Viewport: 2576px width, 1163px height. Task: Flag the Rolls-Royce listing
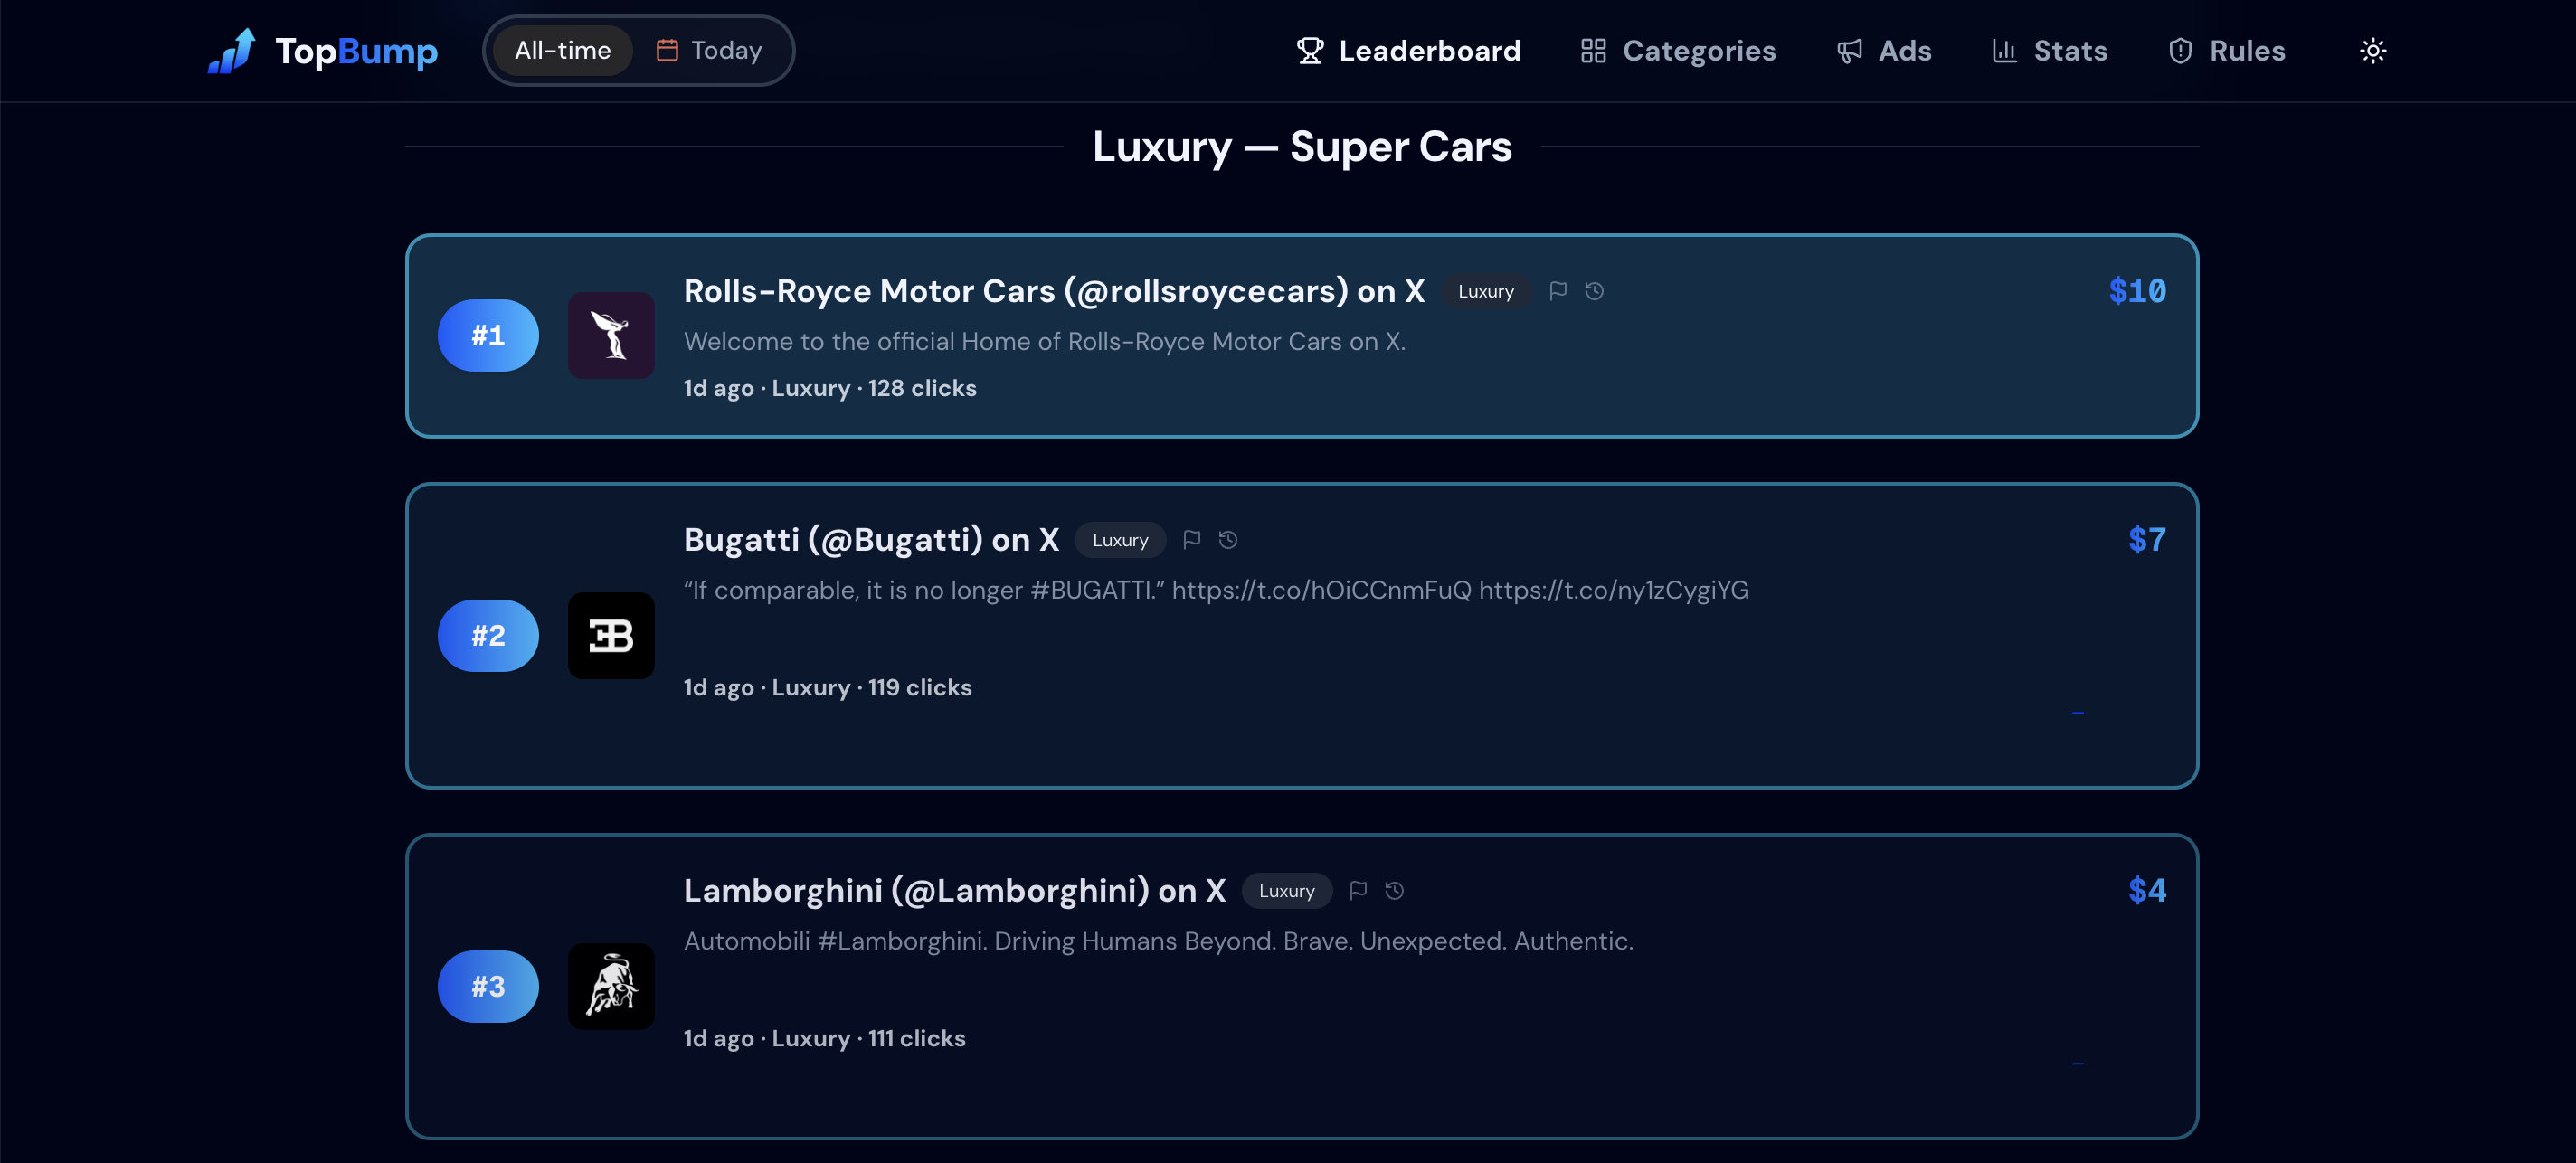pos(1557,291)
